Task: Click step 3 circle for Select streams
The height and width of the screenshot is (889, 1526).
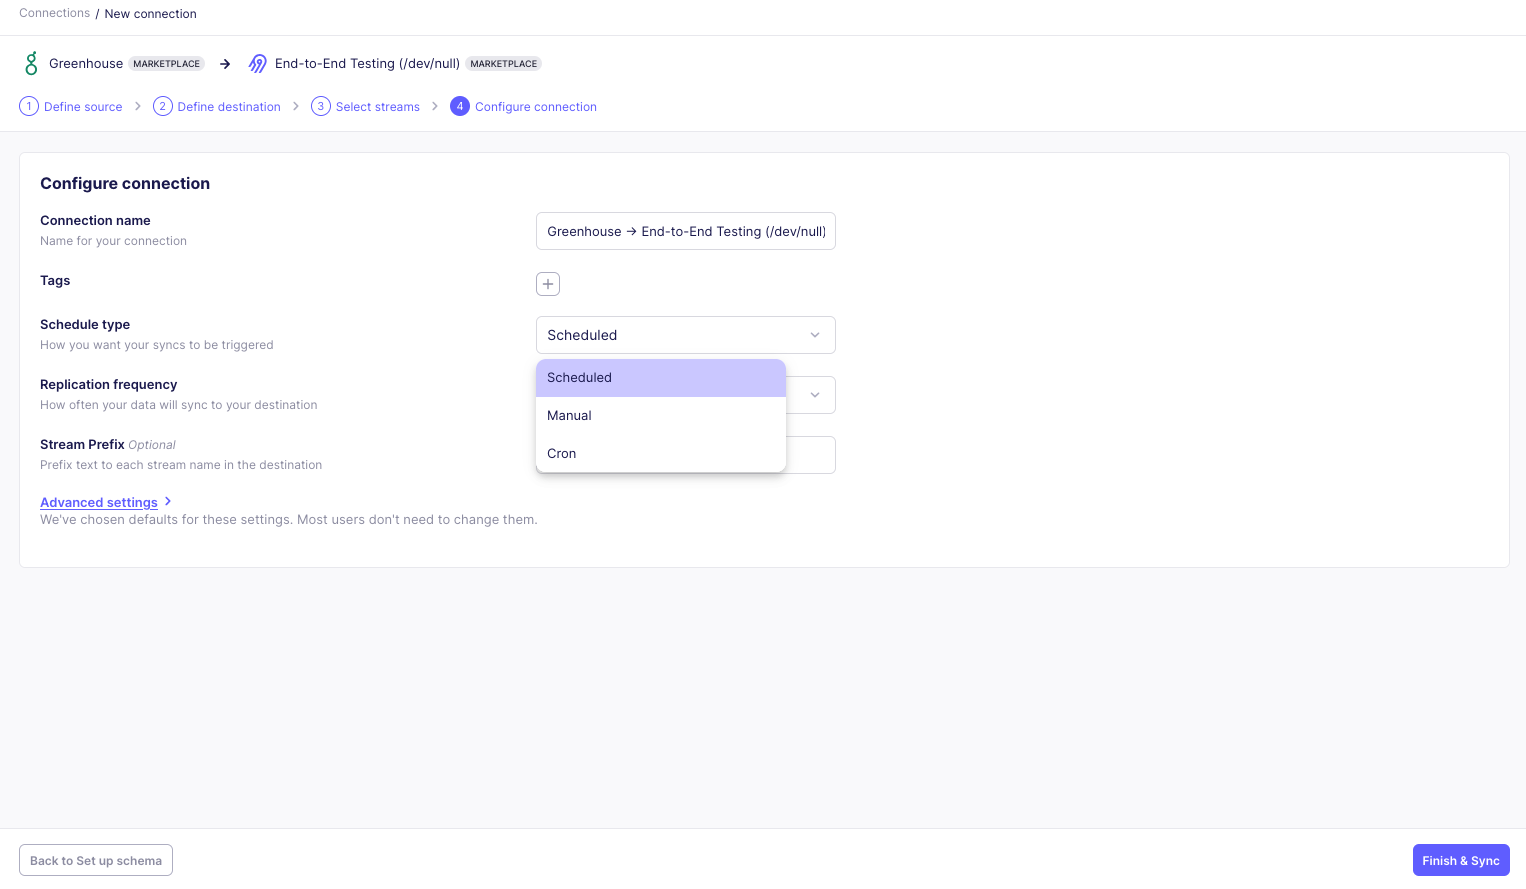Action: point(321,106)
